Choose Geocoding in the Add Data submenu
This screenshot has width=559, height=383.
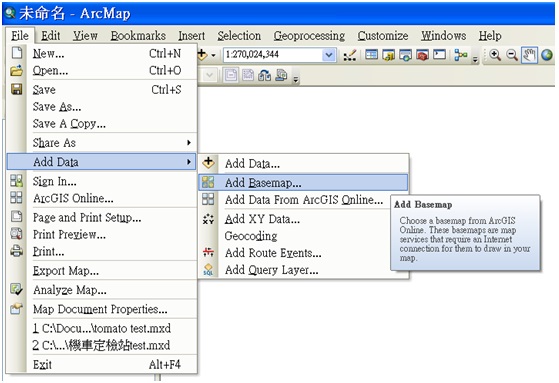pyautogui.click(x=294, y=236)
